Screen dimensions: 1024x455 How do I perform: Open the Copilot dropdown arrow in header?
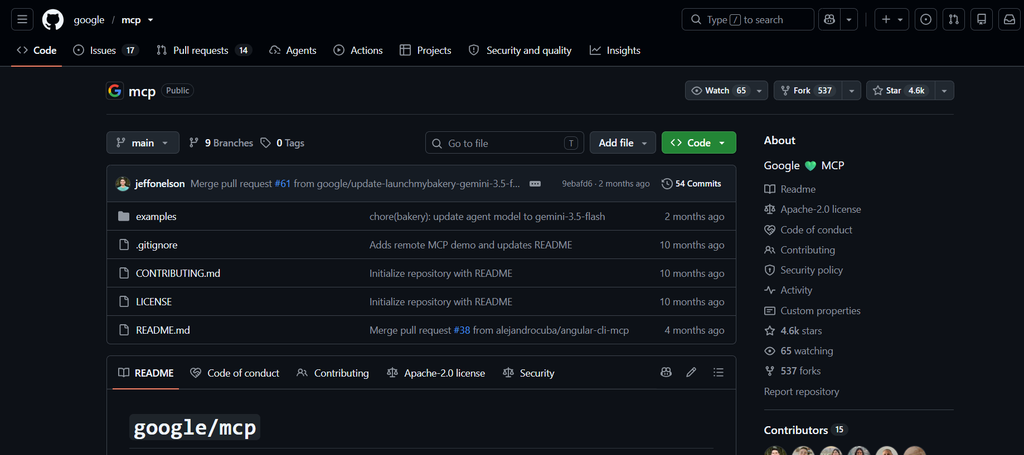pos(849,20)
